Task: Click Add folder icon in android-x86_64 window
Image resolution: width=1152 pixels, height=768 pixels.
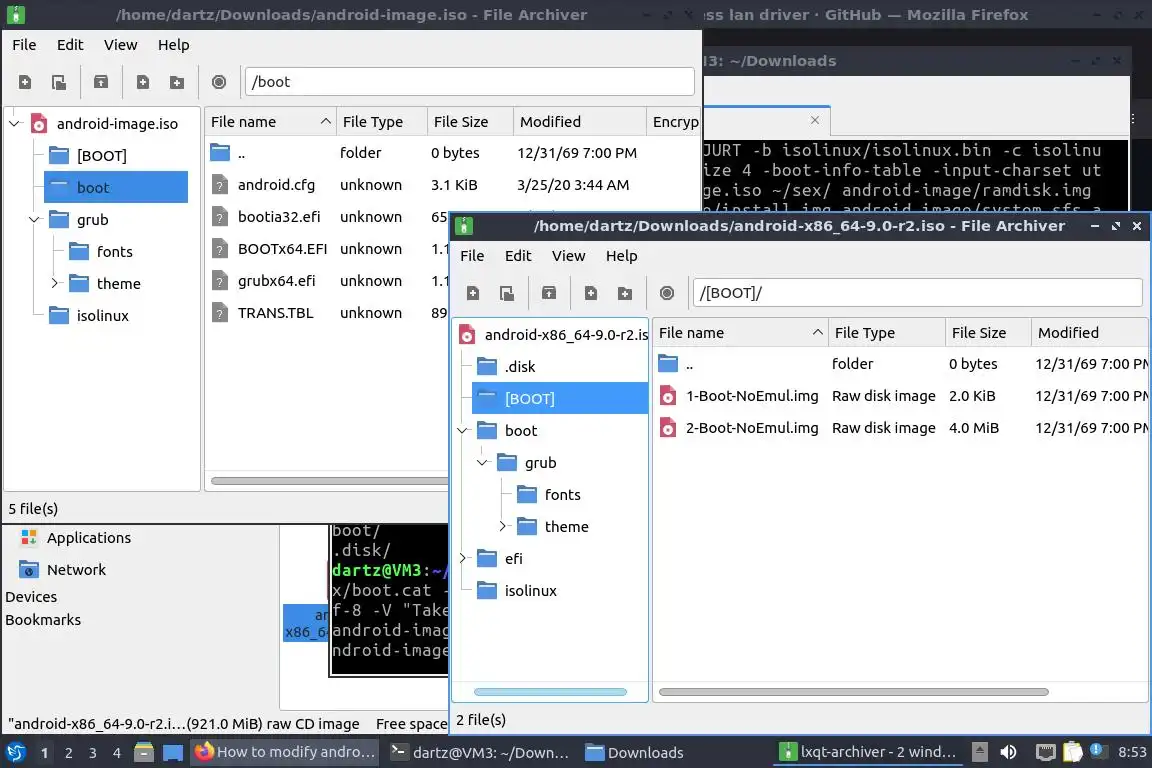Action: coord(625,293)
